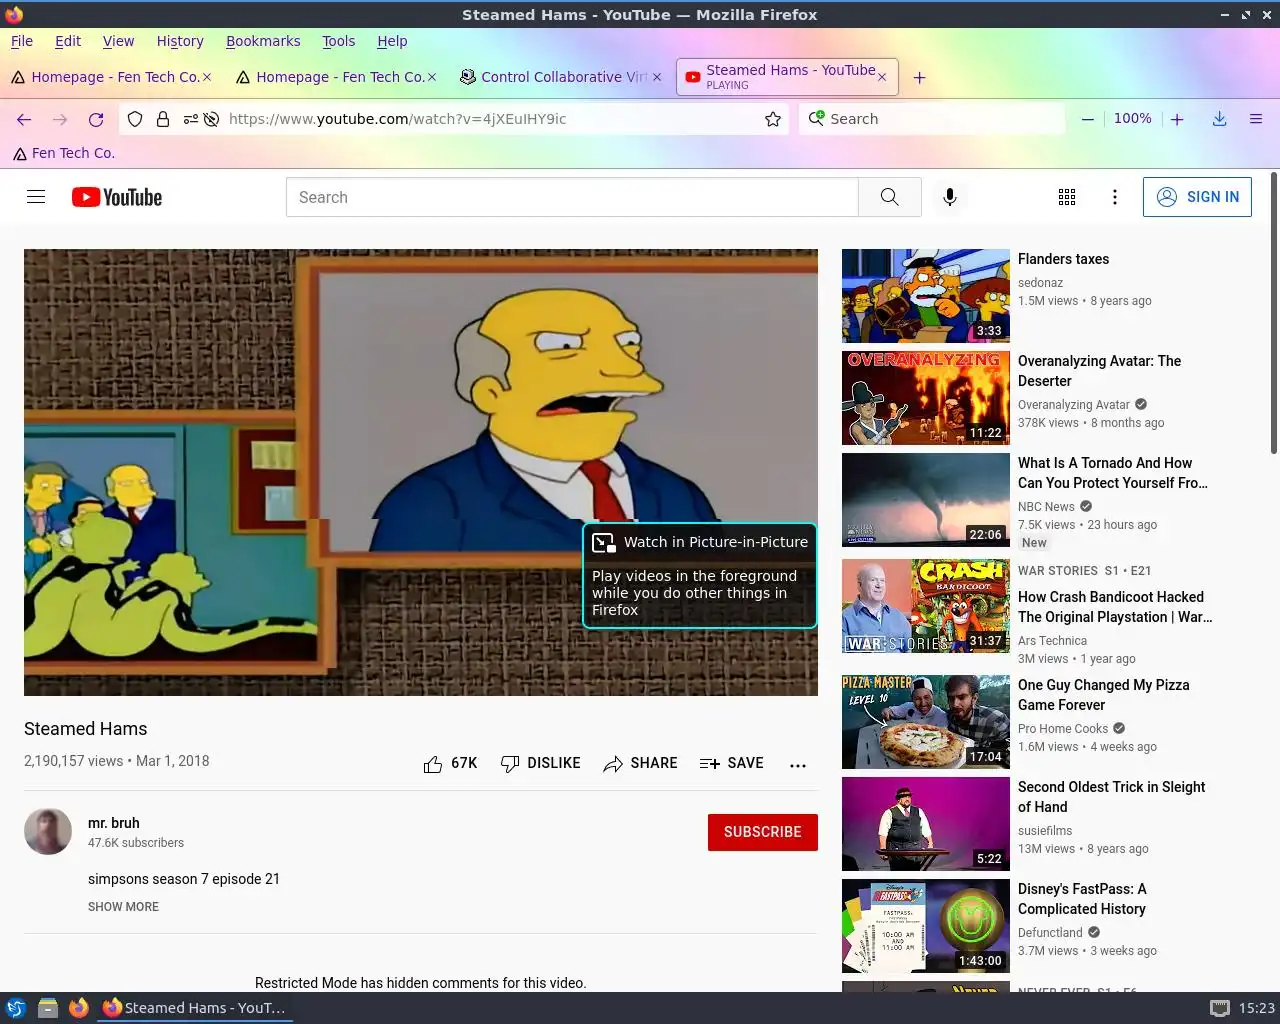Activate voice search microphone icon
The width and height of the screenshot is (1280, 1024).
[x=950, y=197]
